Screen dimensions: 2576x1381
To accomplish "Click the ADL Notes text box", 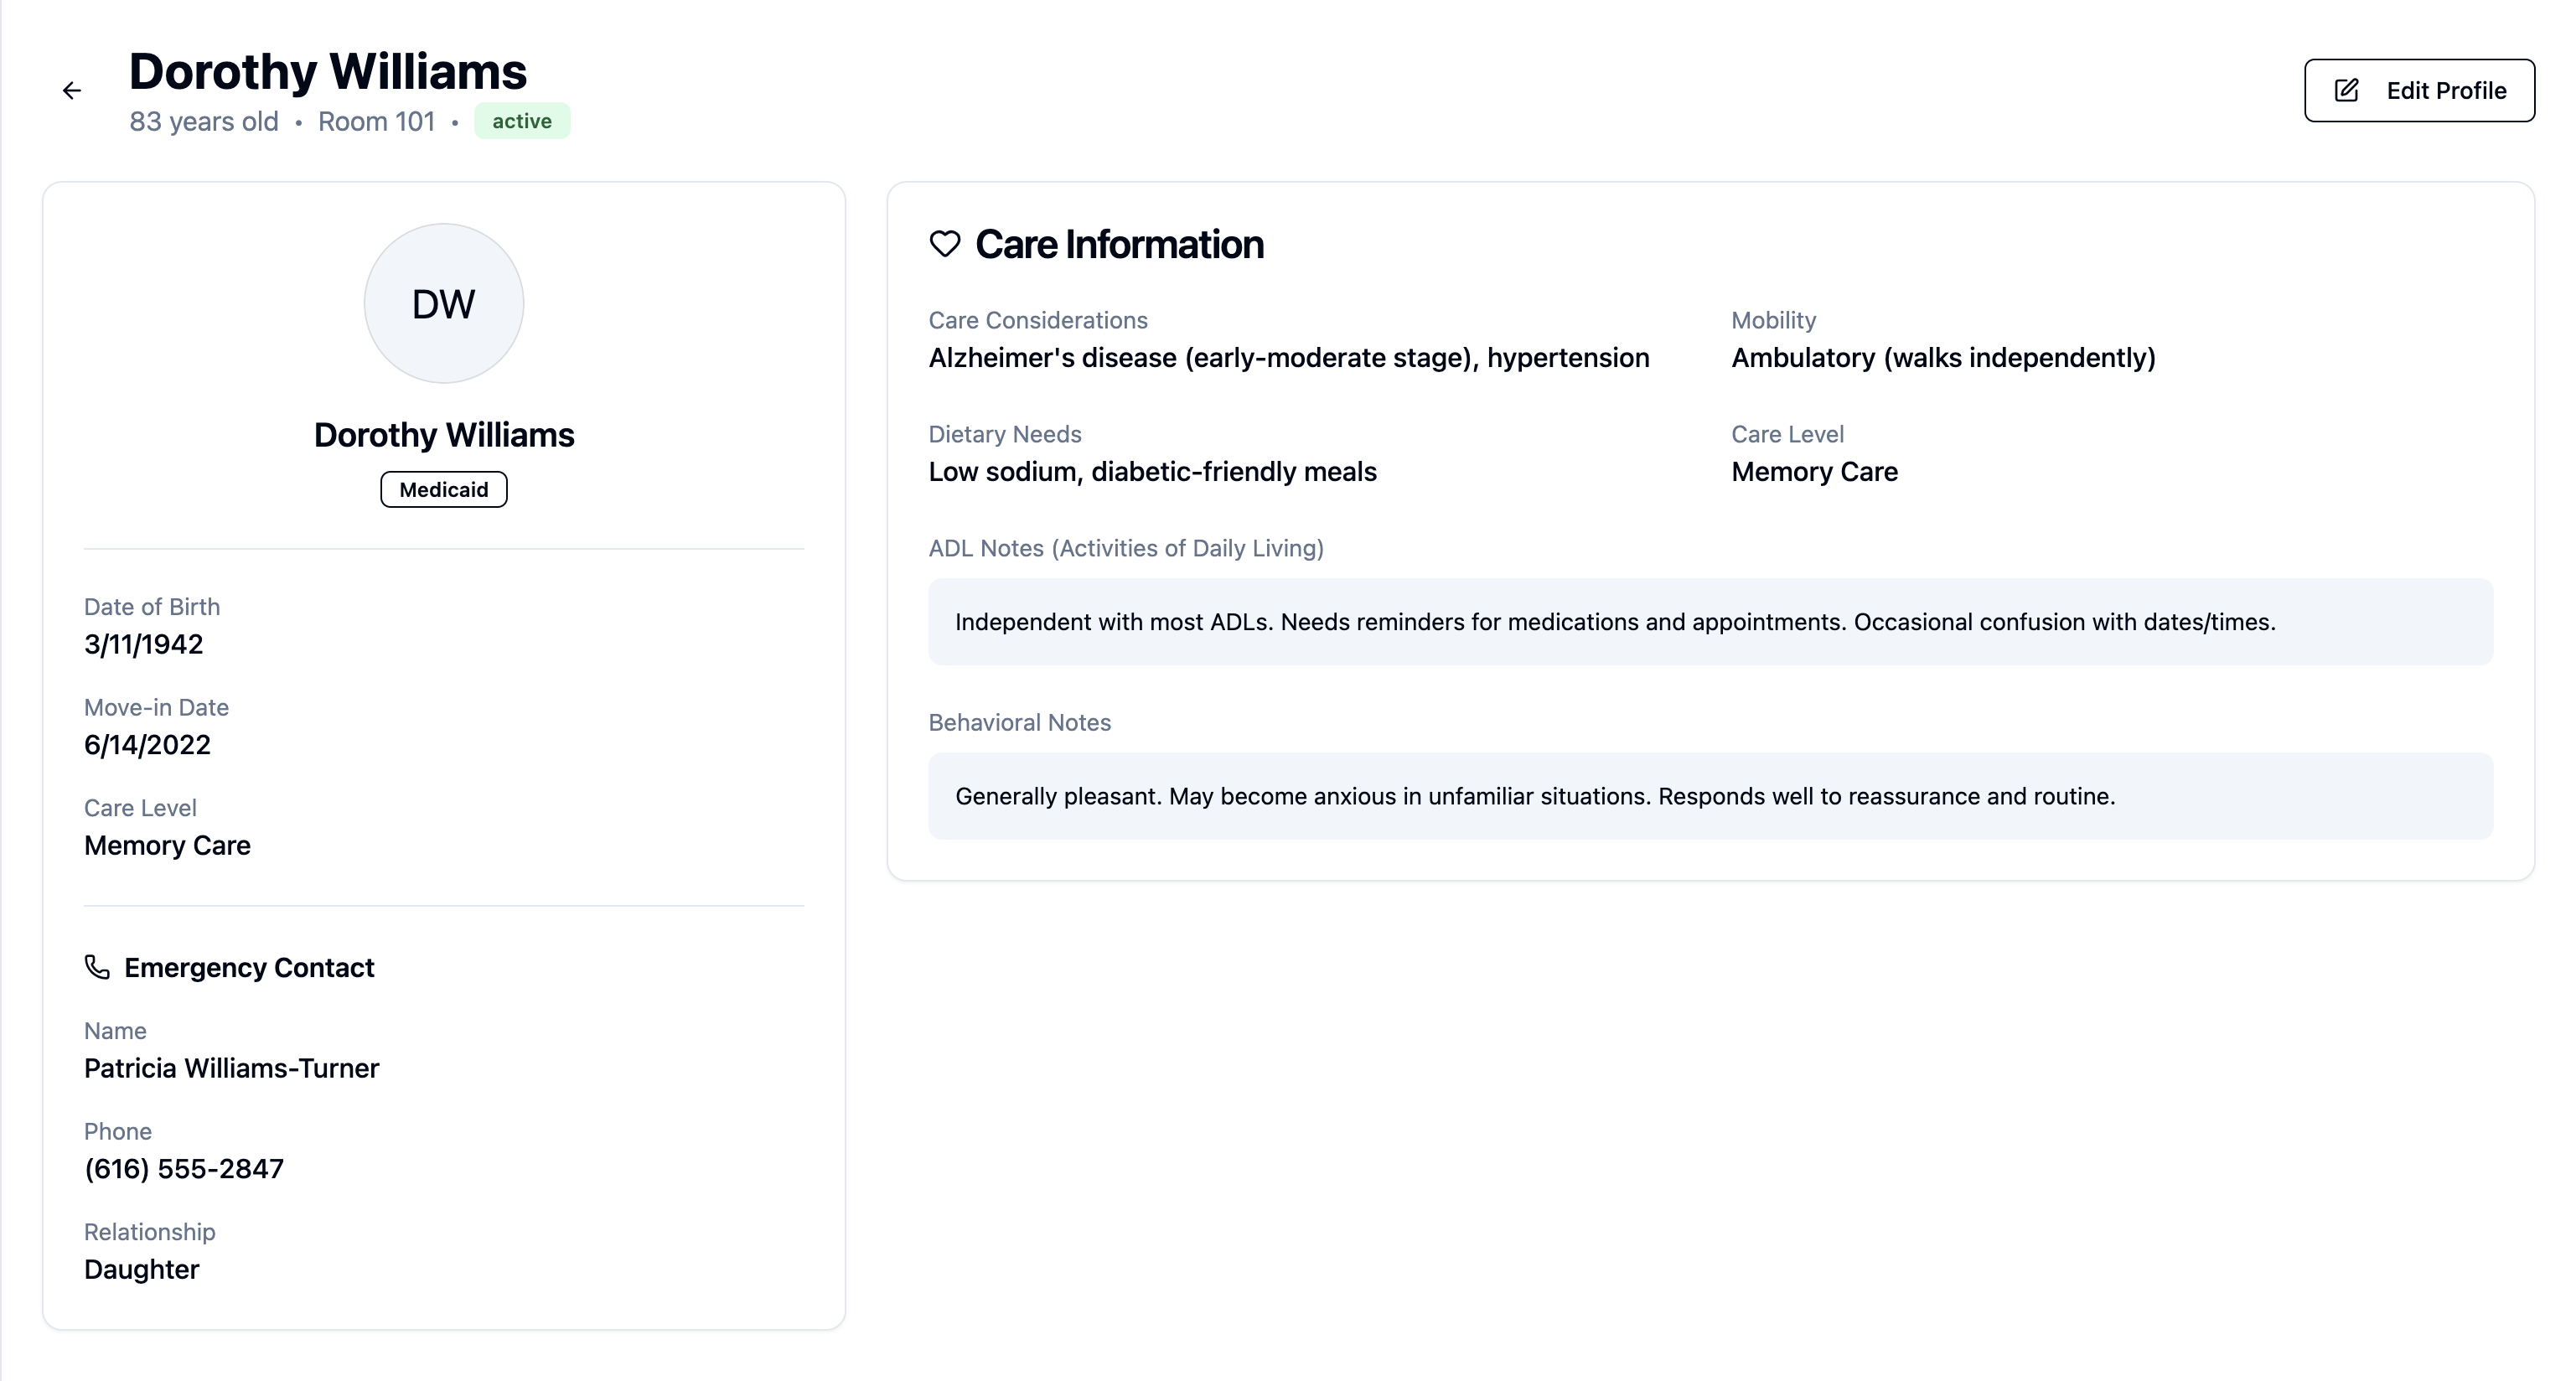I will click(x=1710, y=622).
